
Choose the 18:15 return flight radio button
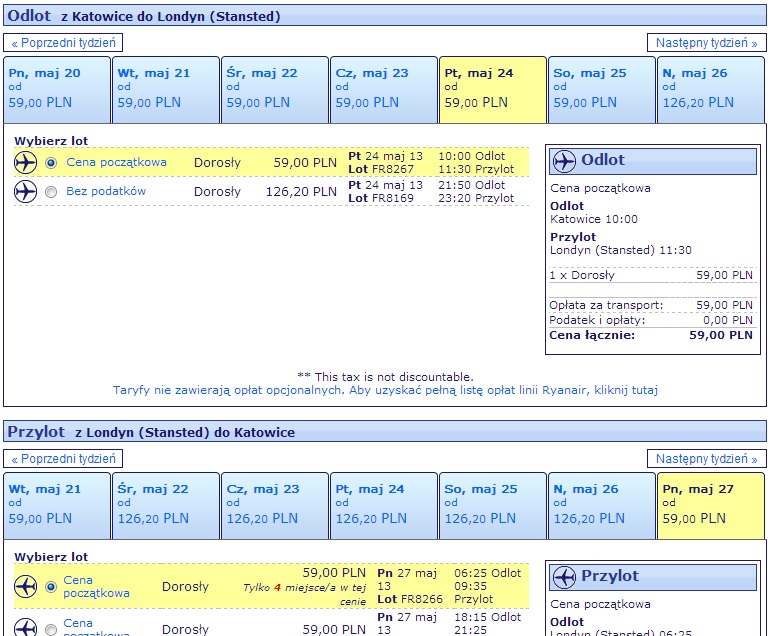(51, 630)
